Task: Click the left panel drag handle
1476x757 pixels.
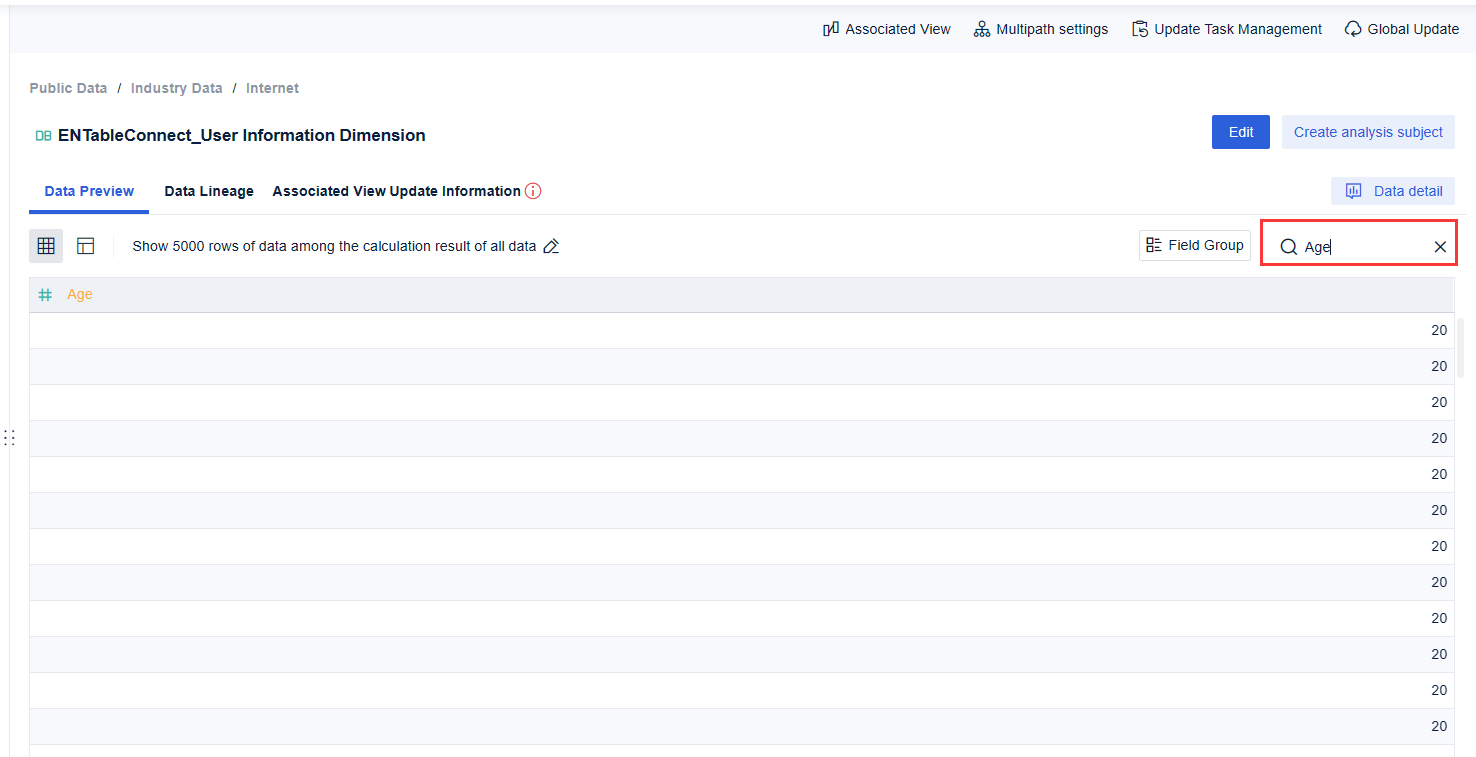Action: [9, 437]
